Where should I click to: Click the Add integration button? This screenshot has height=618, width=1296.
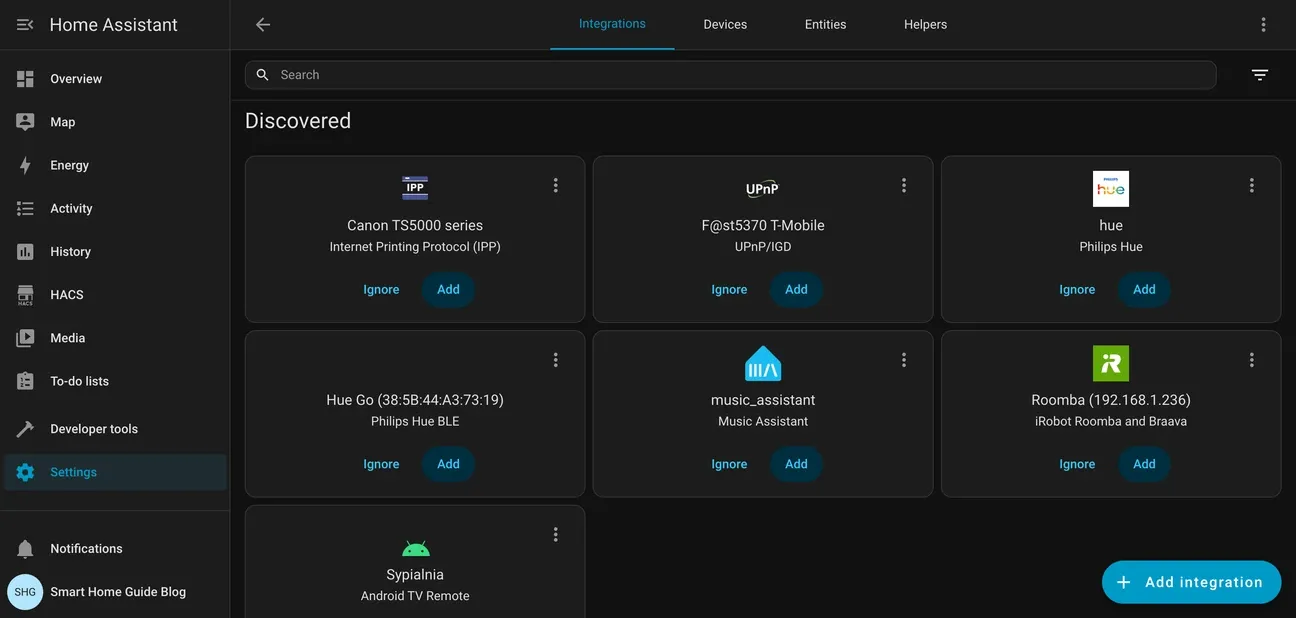tap(1191, 582)
